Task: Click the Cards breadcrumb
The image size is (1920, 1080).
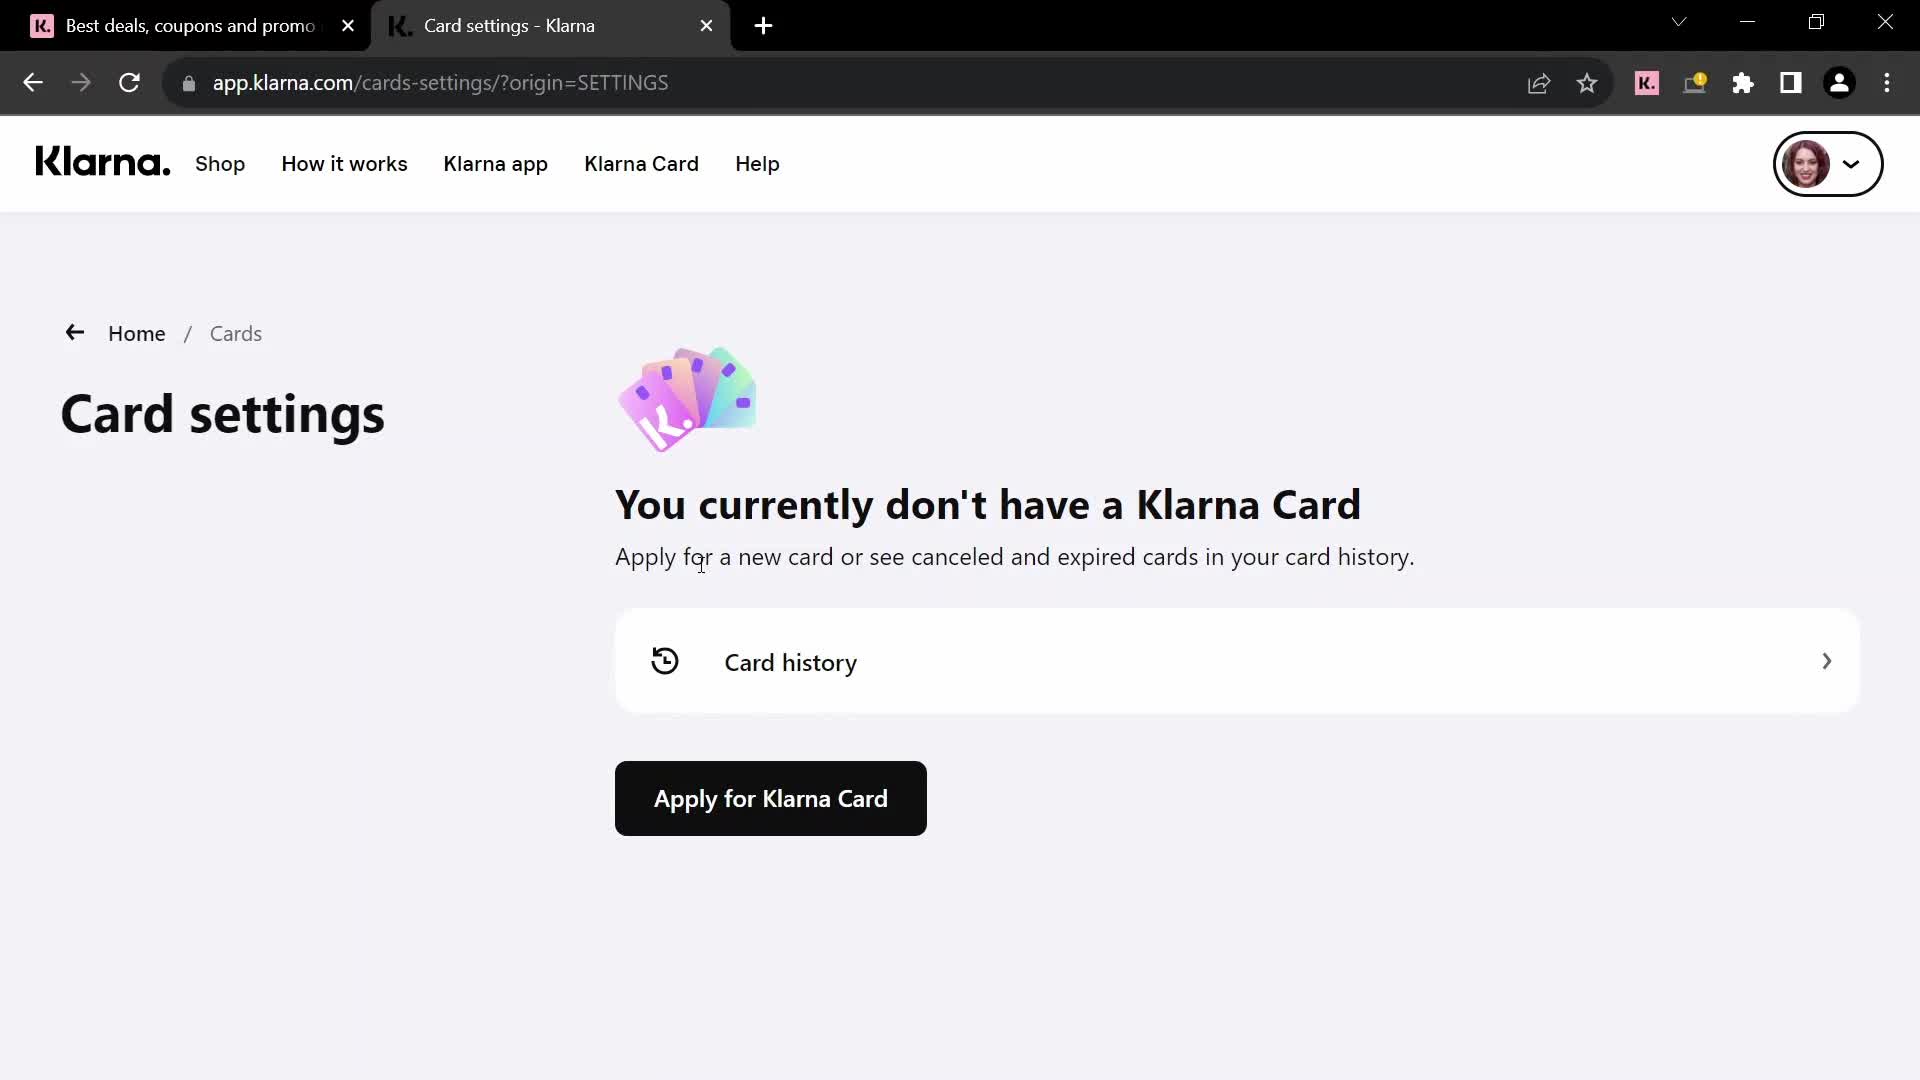Action: (x=236, y=334)
